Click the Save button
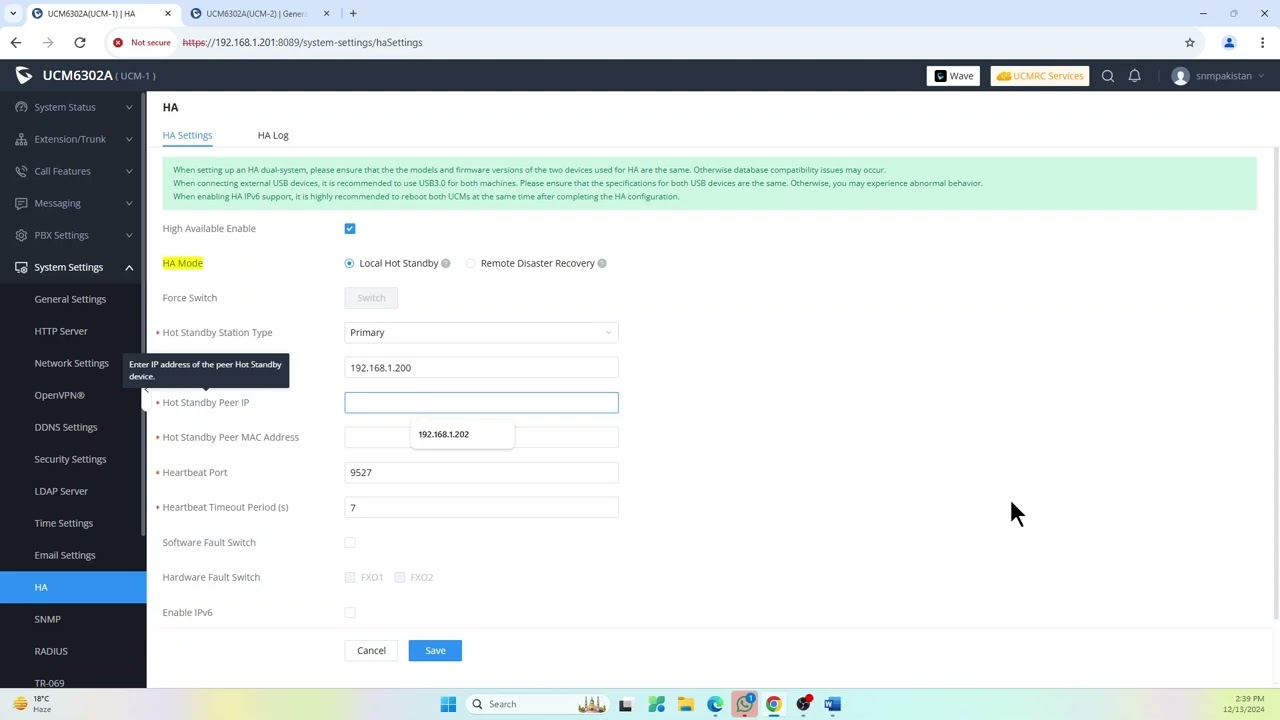1280x720 pixels. [x=435, y=651]
